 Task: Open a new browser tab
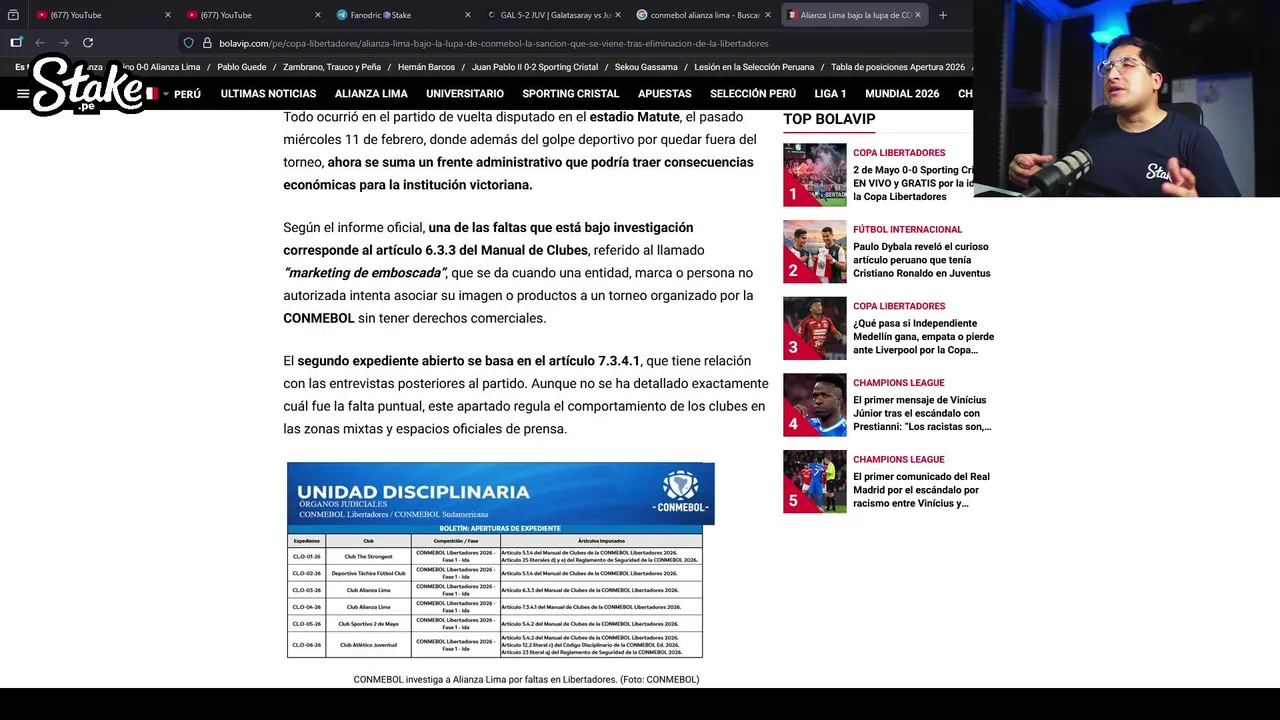[x=942, y=15]
